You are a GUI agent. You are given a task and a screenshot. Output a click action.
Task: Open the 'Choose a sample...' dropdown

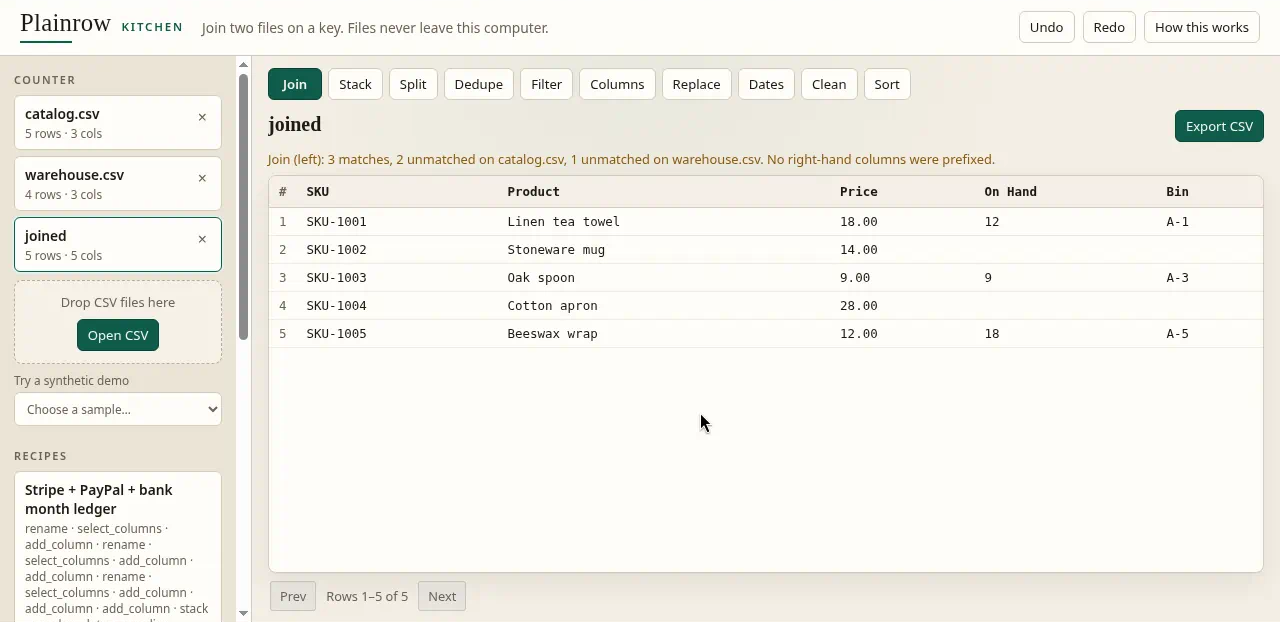[118, 409]
